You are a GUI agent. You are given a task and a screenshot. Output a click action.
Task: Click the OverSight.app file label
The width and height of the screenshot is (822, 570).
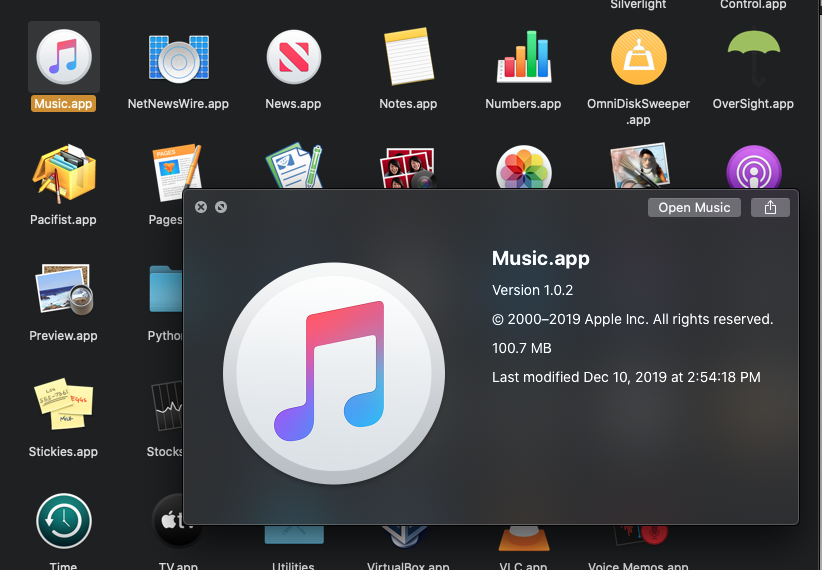pyautogui.click(x=753, y=104)
